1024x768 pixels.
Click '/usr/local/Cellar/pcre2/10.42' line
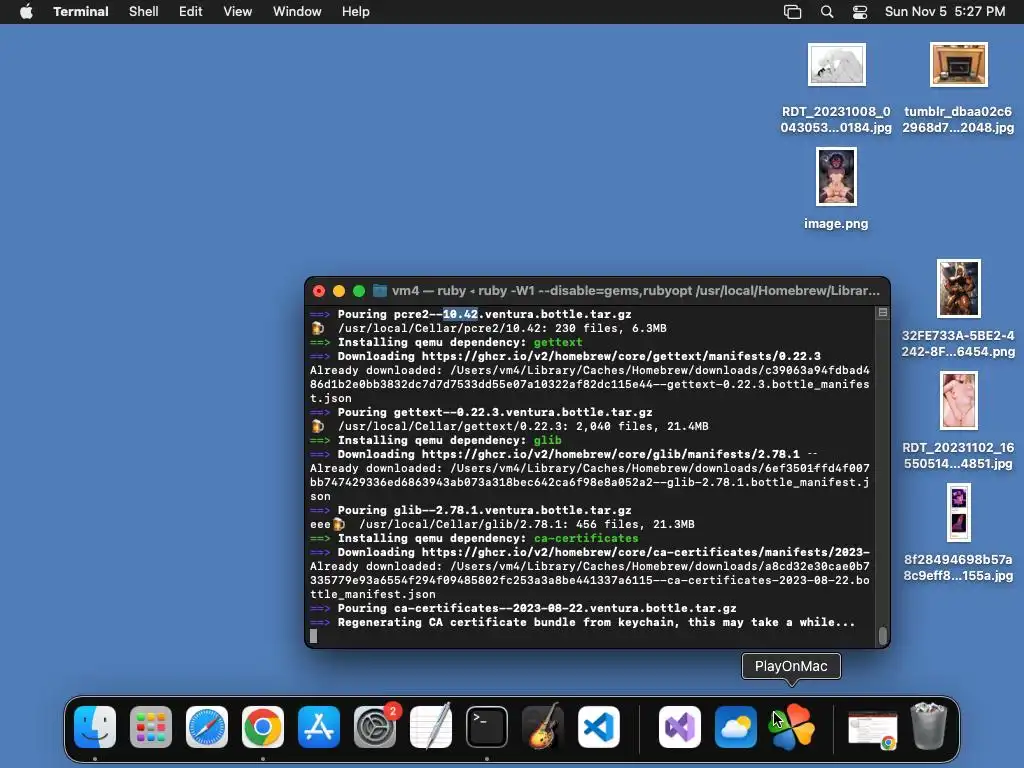tap(488, 328)
